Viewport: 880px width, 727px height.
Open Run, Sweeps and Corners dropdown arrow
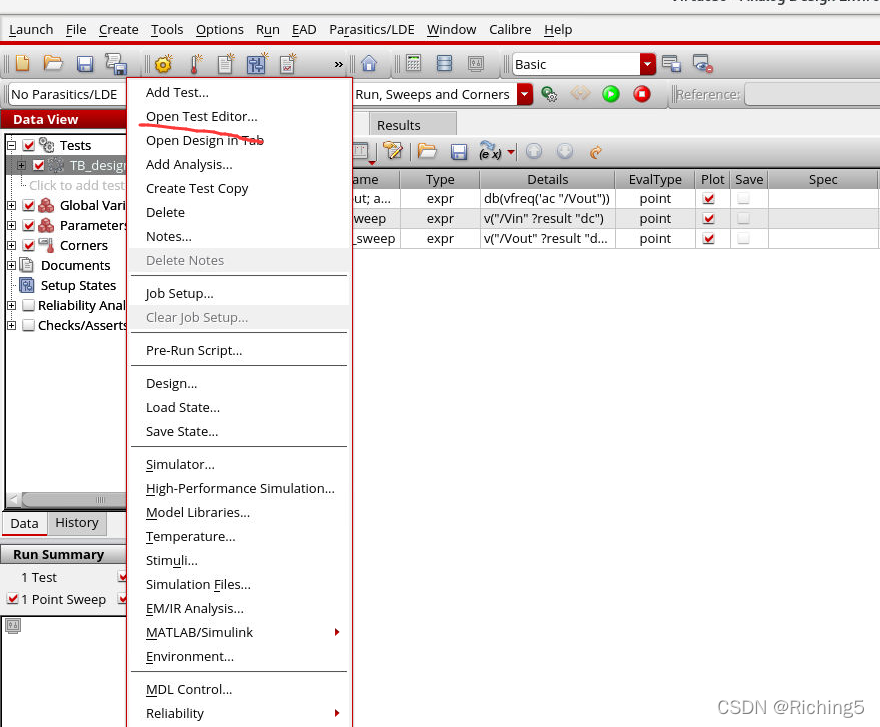coord(525,94)
